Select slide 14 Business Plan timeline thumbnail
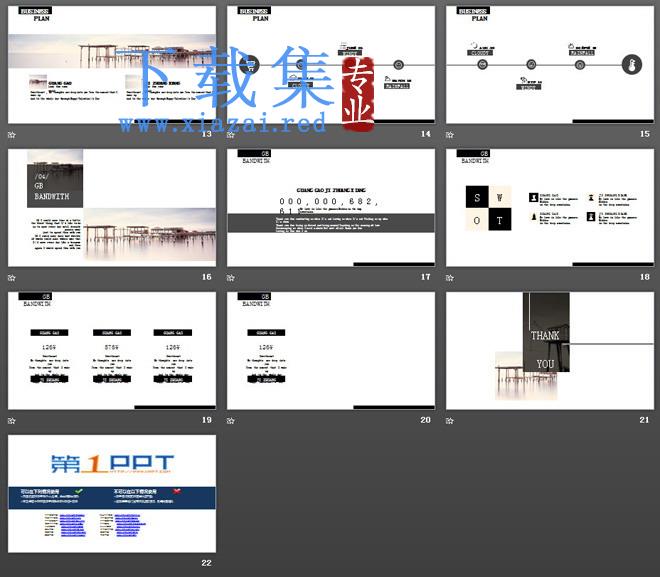 (331, 64)
